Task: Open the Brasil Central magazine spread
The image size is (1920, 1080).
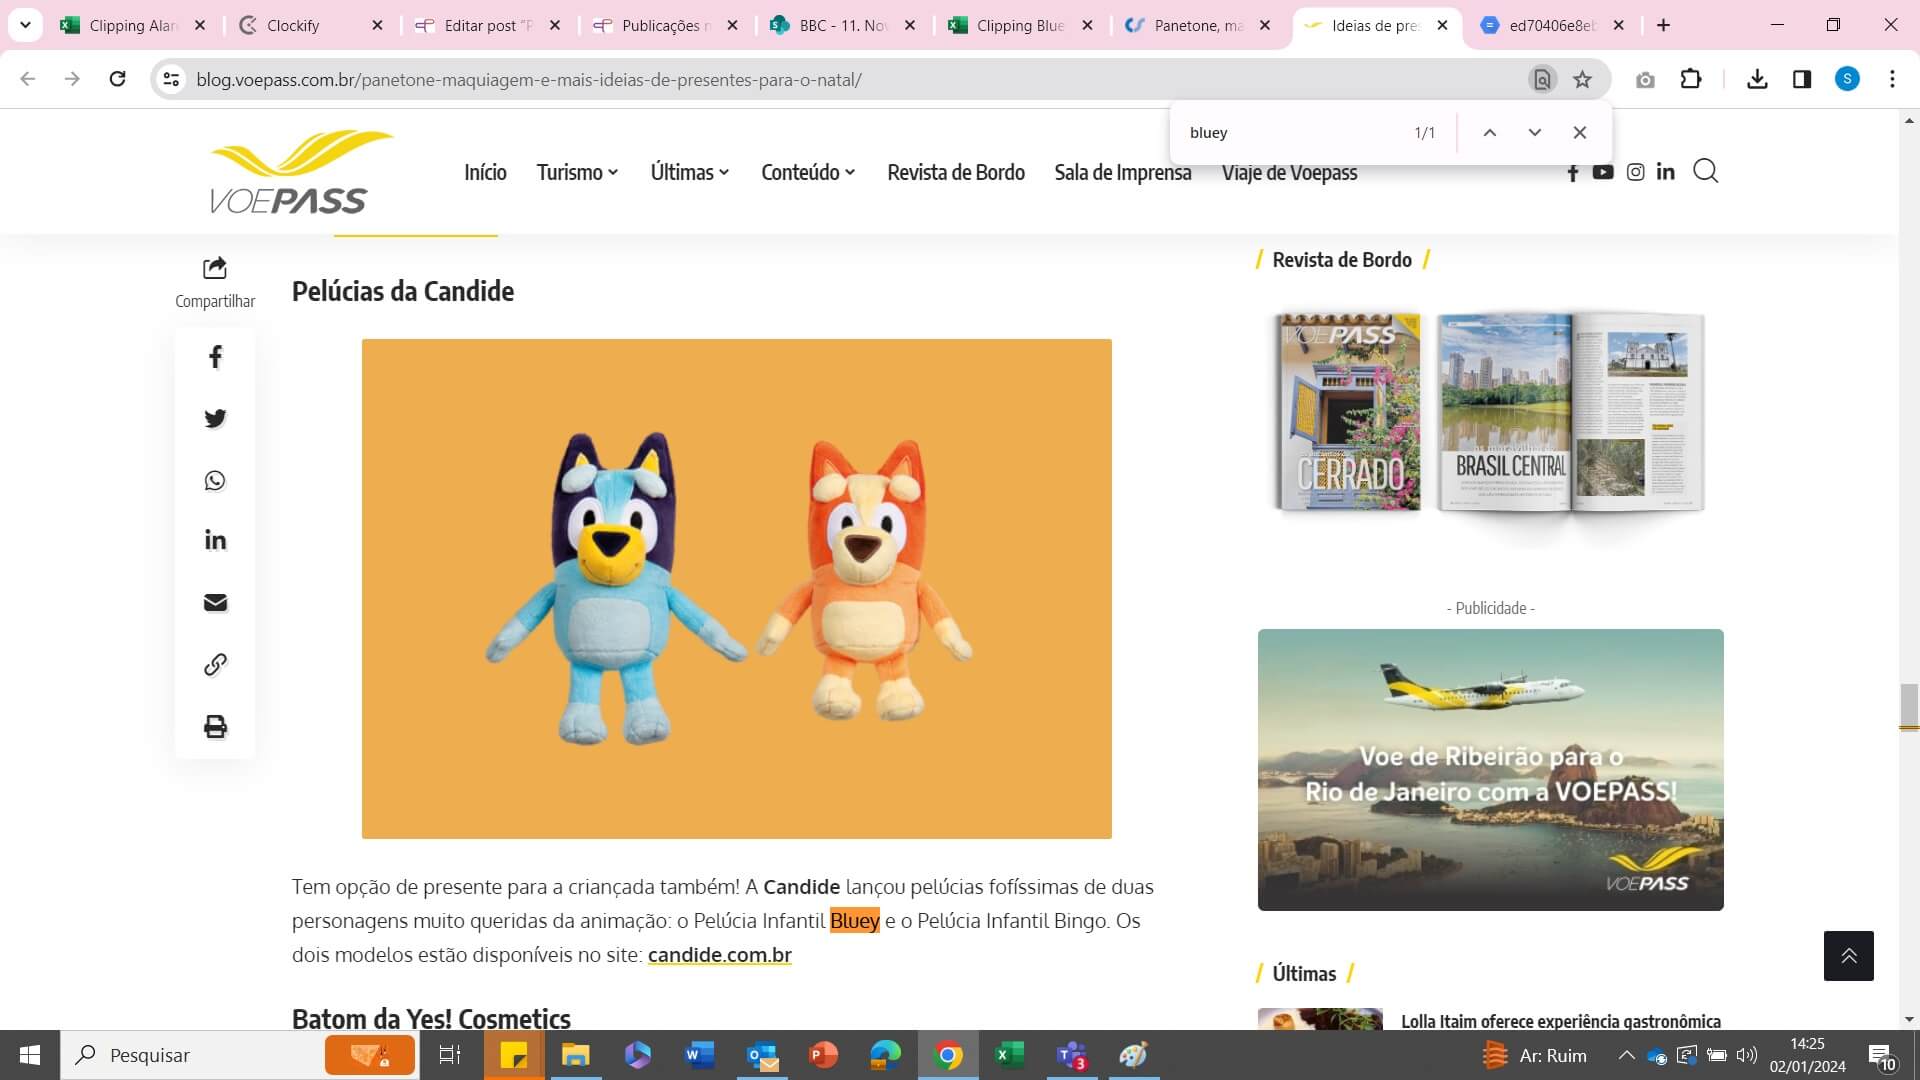Action: pos(1570,412)
